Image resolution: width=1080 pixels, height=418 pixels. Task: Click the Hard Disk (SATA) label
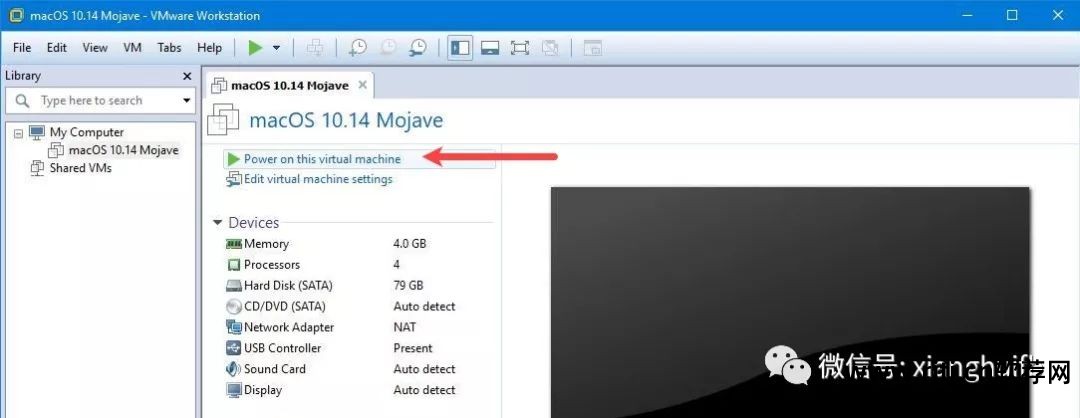pos(288,286)
